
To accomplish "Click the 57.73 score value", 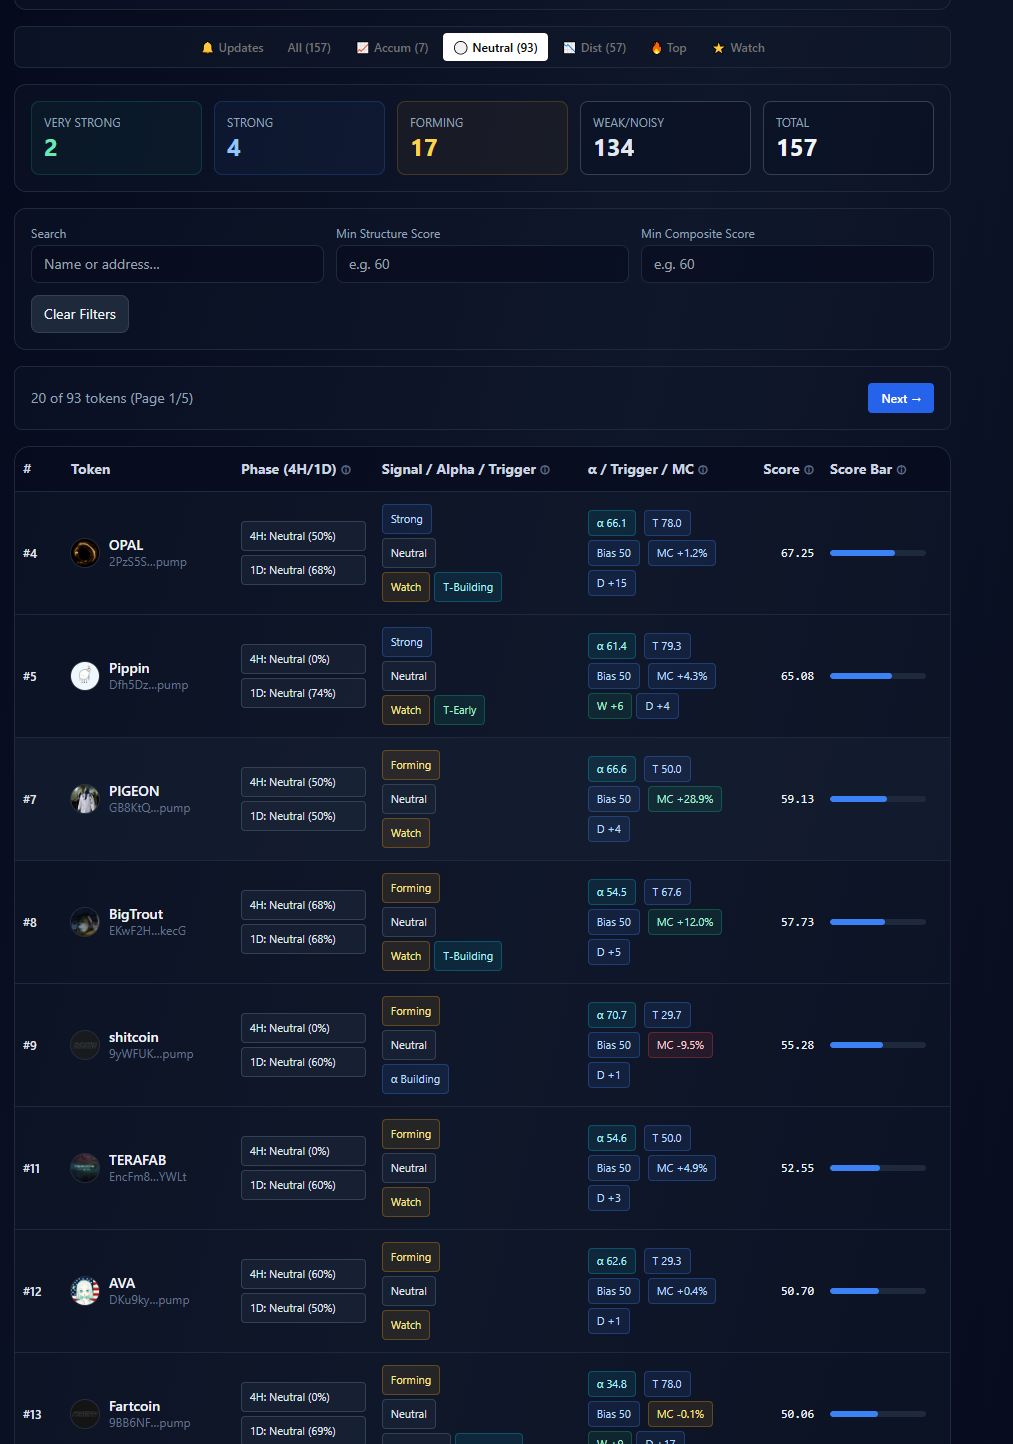I will [797, 922].
